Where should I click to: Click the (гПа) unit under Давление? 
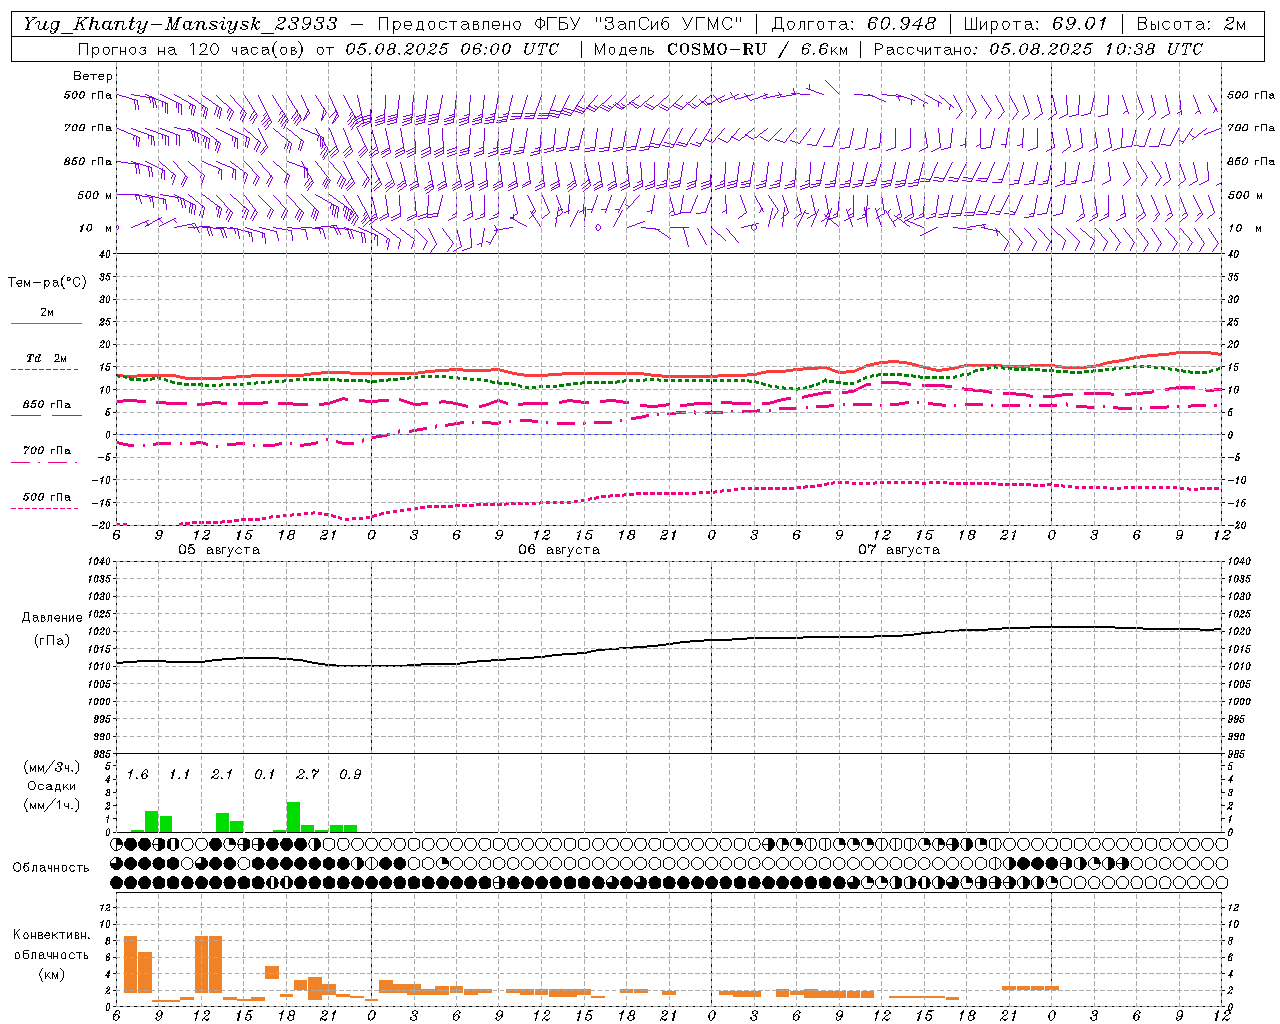pos(52,641)
